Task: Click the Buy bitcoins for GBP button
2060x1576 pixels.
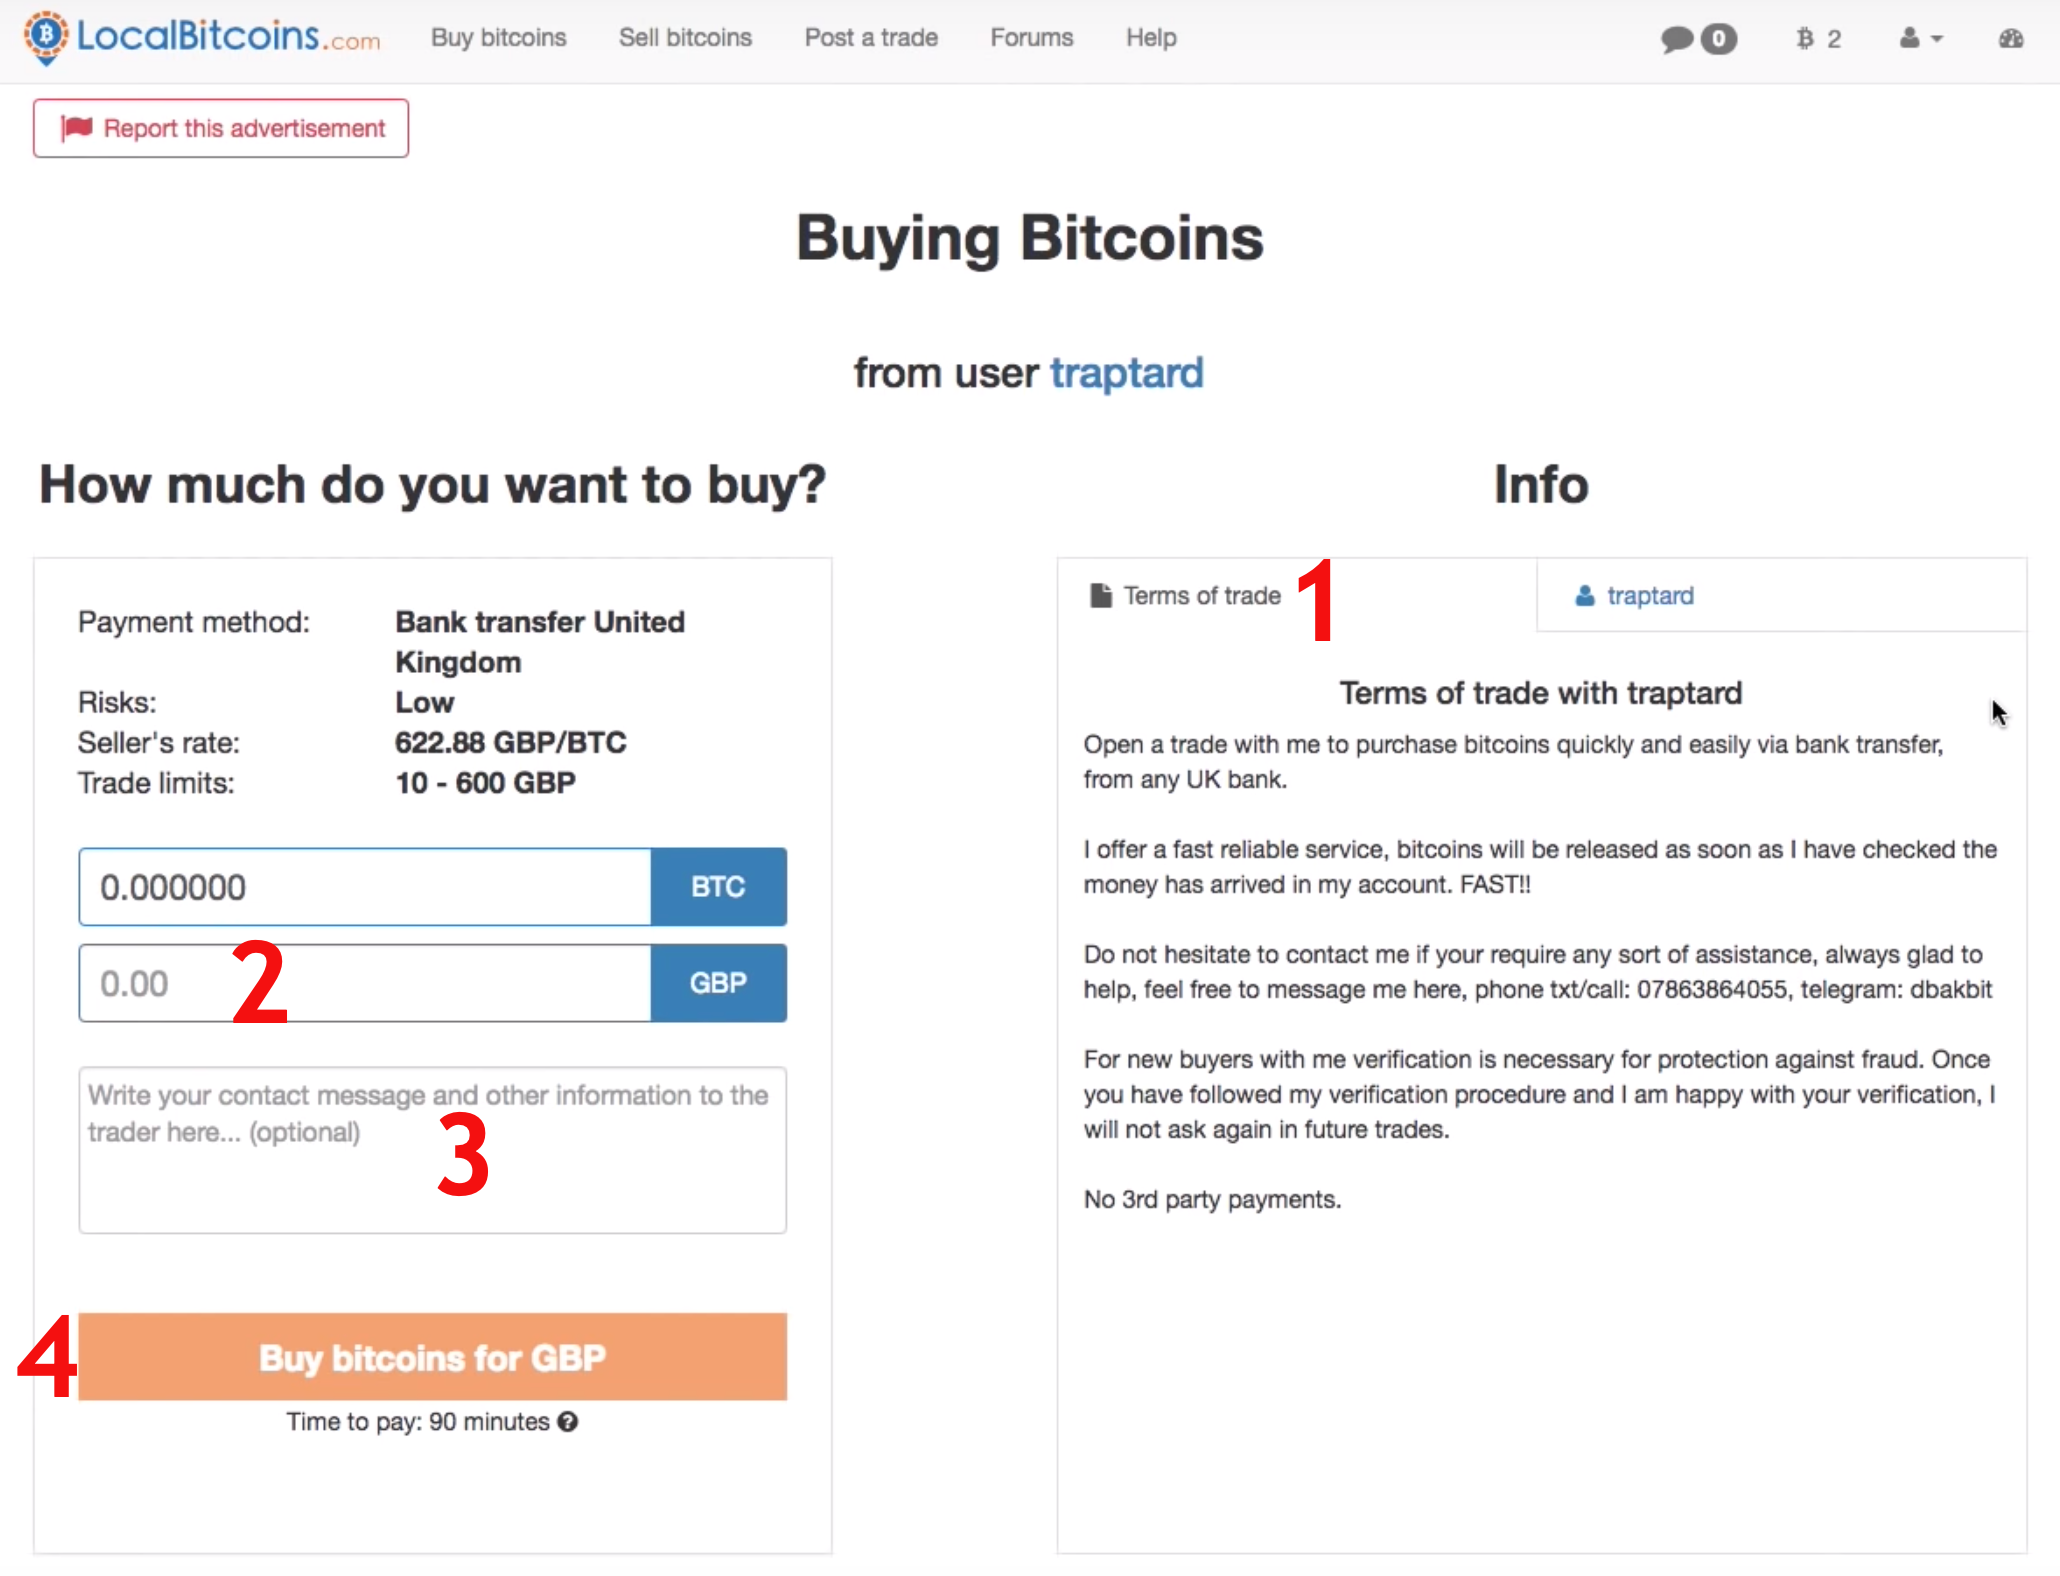Action: [433, 1357]
